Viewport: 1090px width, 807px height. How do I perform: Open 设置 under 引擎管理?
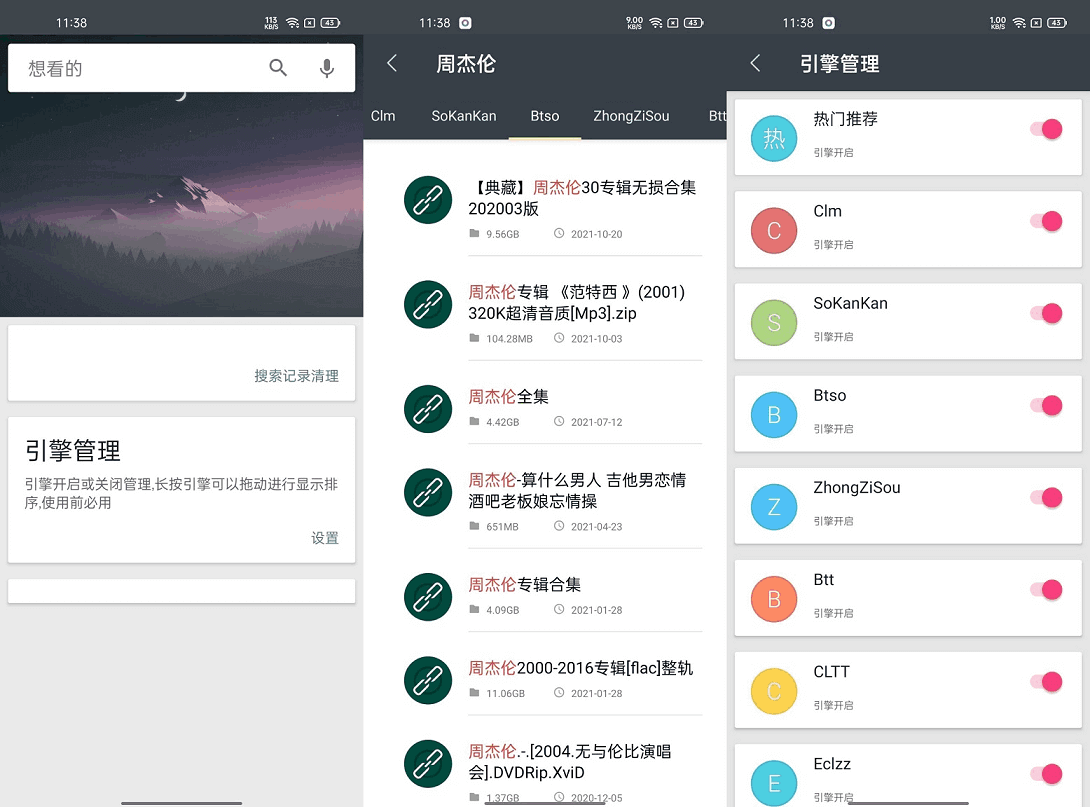coord(325,538)
